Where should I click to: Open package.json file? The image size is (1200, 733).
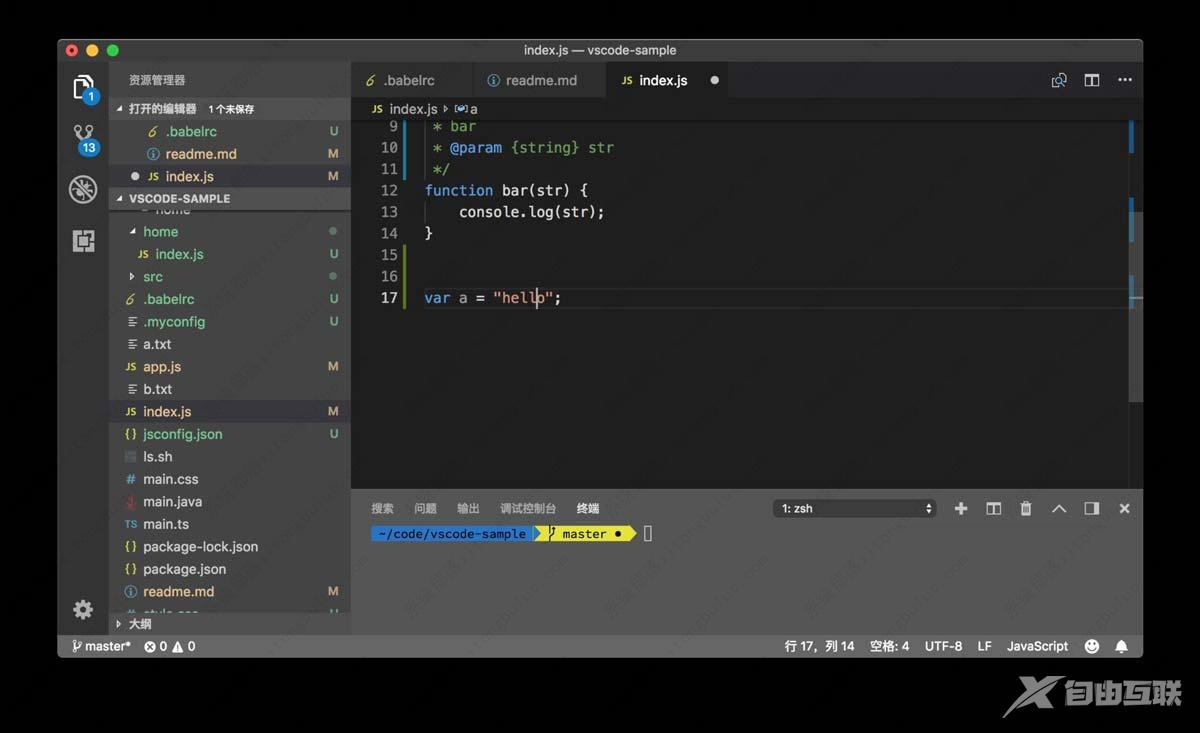coord(229,569)
